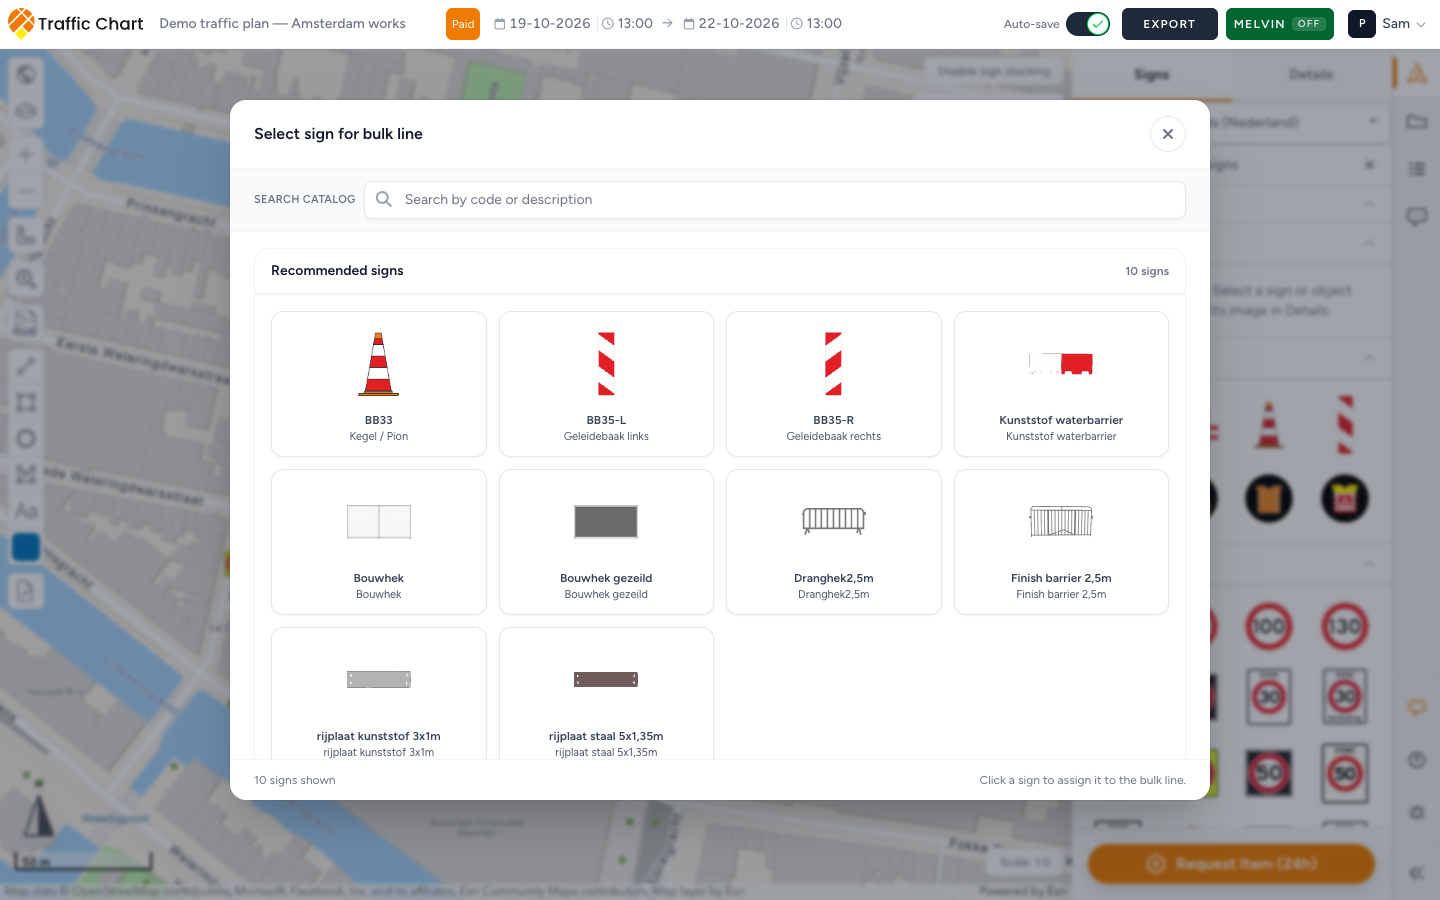Choose the plain Bouwhek fence sign
Image resolution: width=1440 pixels, height=900 pixels.
click(x=379, y=542)
